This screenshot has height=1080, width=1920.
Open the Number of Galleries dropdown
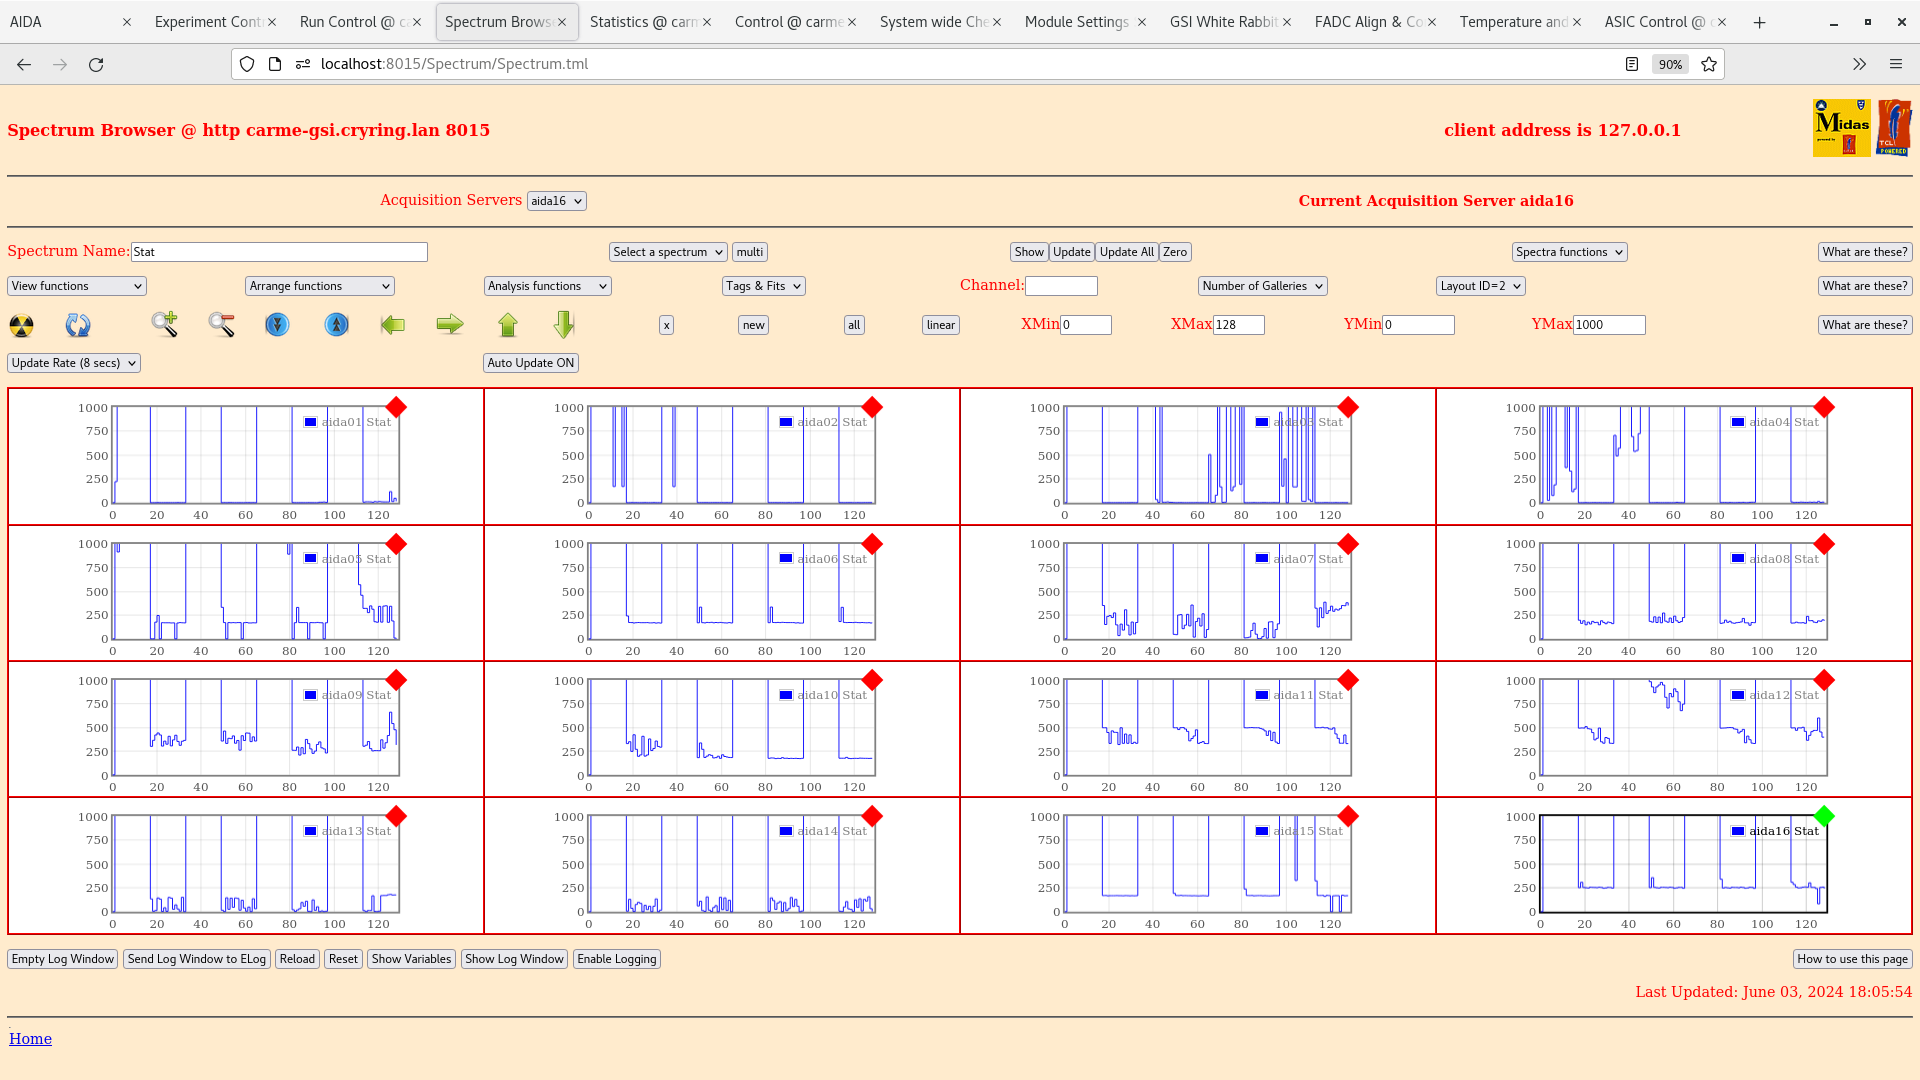(x=1262, y=286)
